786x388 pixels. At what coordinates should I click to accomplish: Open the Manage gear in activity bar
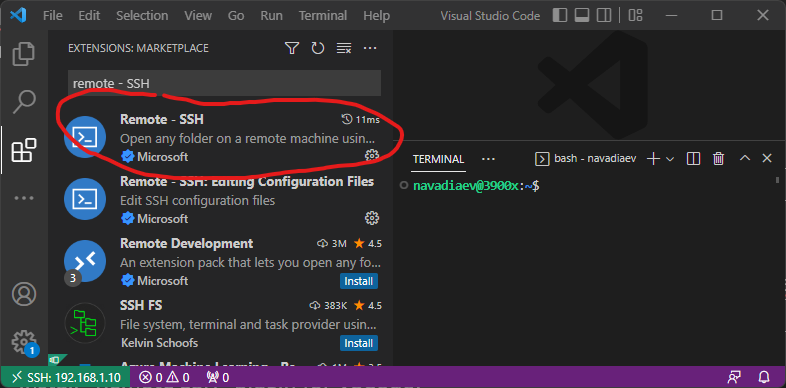(24, 341)
